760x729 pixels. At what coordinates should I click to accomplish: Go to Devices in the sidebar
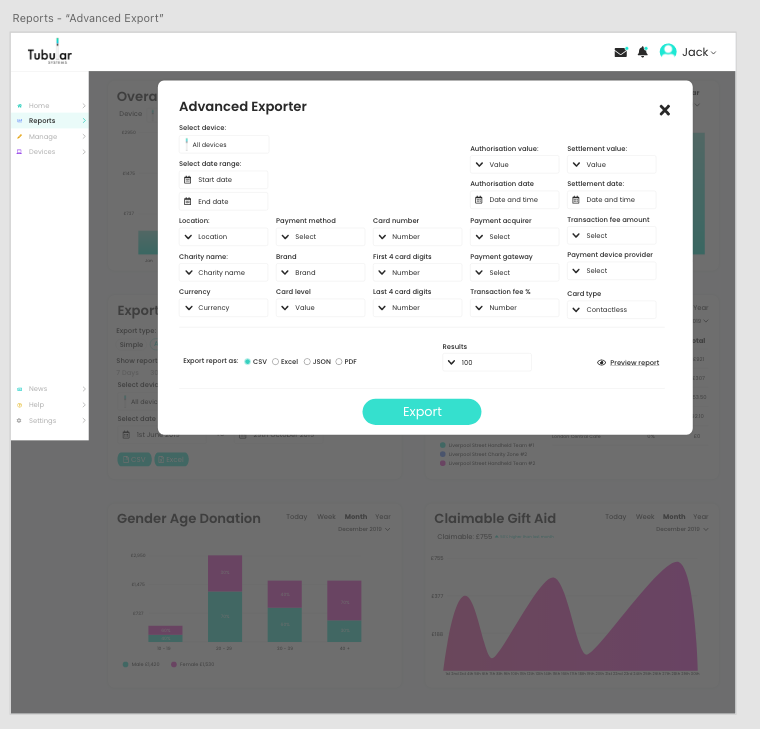pyautogui.click(x=42, y=152)
